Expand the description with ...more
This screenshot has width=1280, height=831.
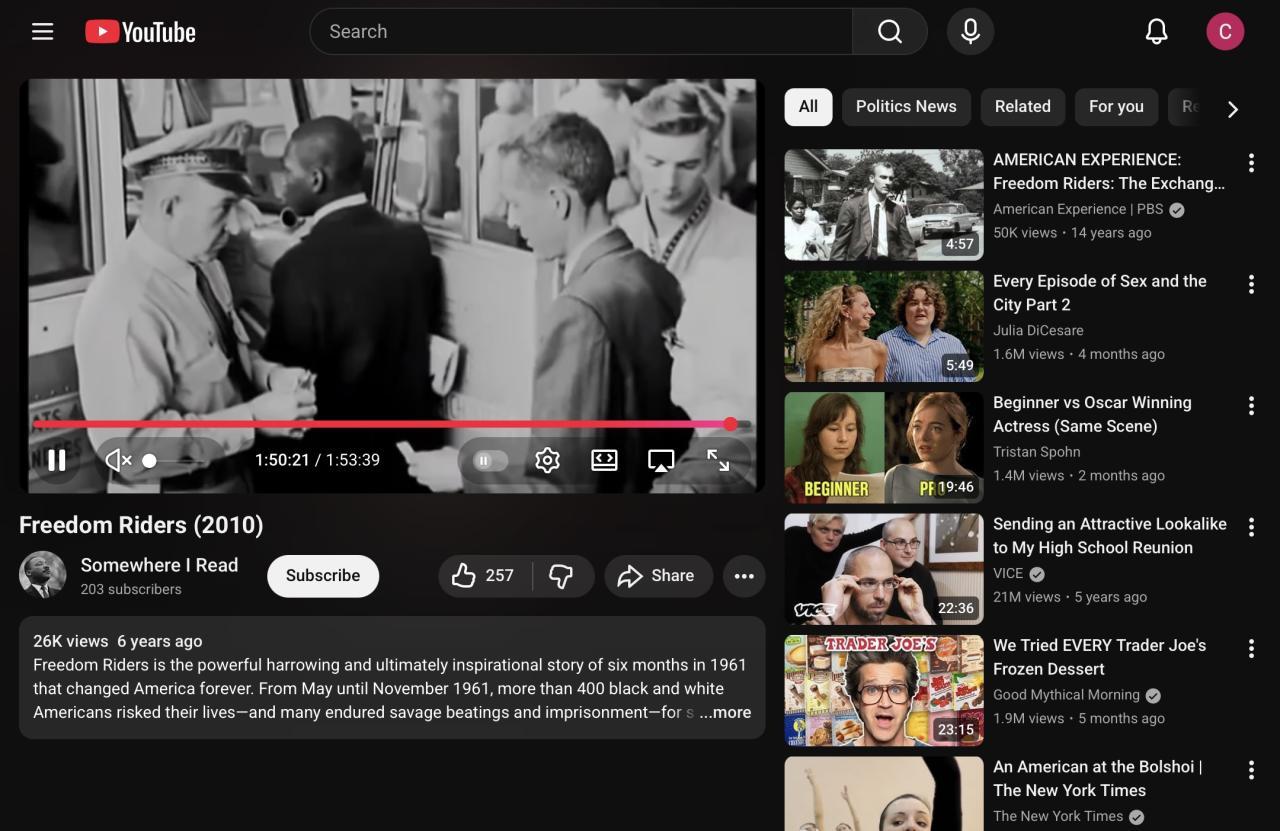725,713
